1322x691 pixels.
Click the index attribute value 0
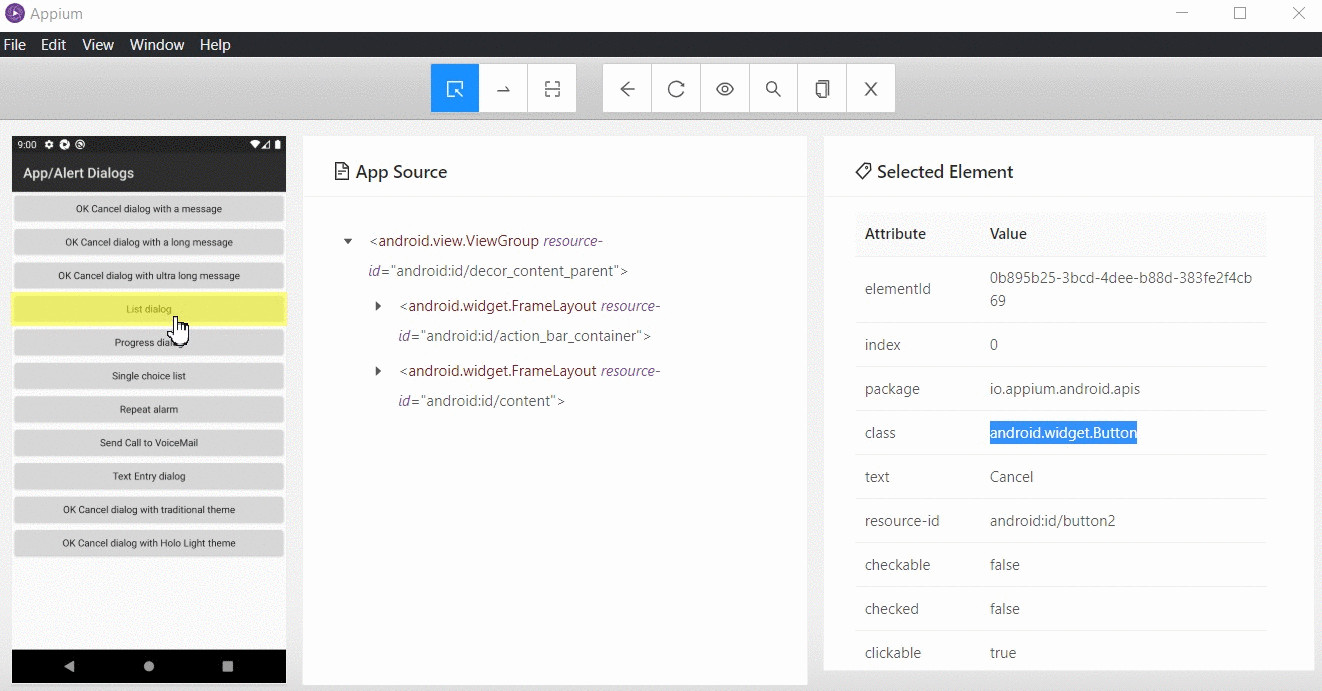click(994, 345)
